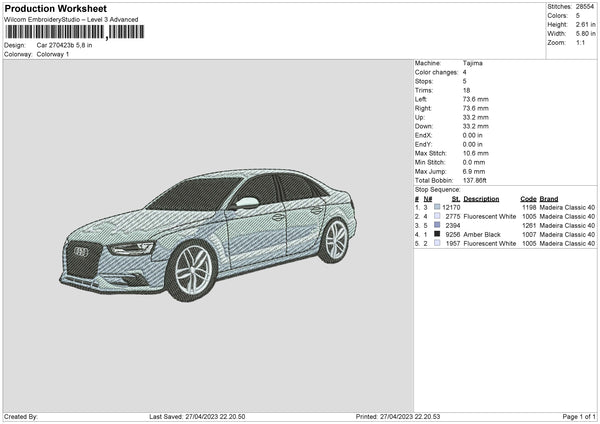Click the Machine value 'Tajima'
The image size is (600, 424).
click(x=473, y=63)
